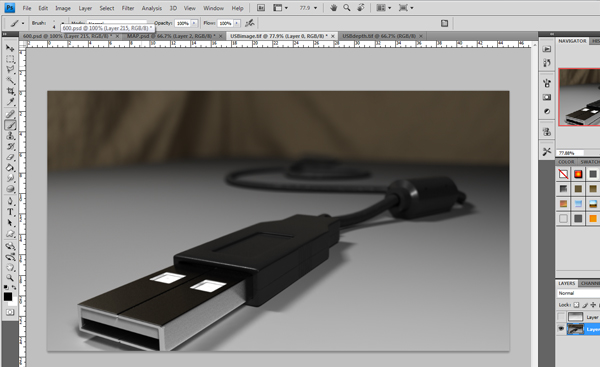Image resolution: width=600 pixels, height=367 pixels.
Task: Hide the selected layer via eye icon
Action: 561,329
